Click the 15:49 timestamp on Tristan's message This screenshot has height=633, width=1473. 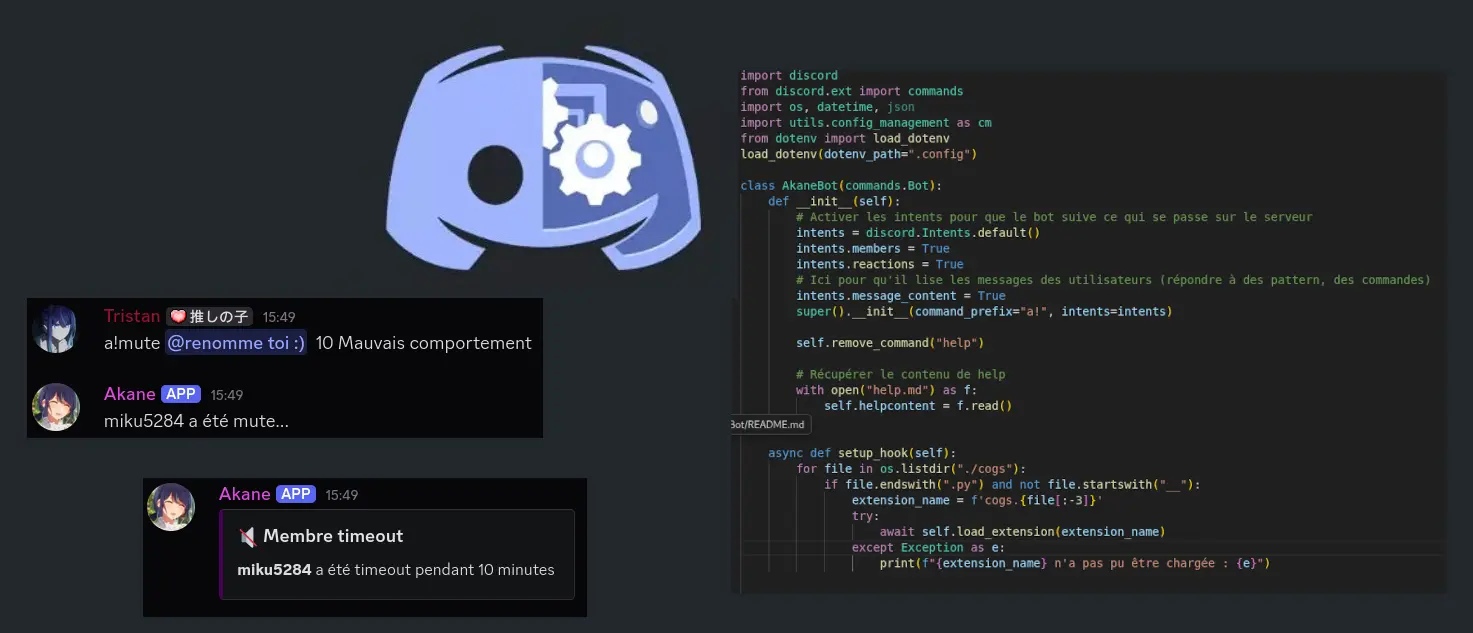coord(279,317)
